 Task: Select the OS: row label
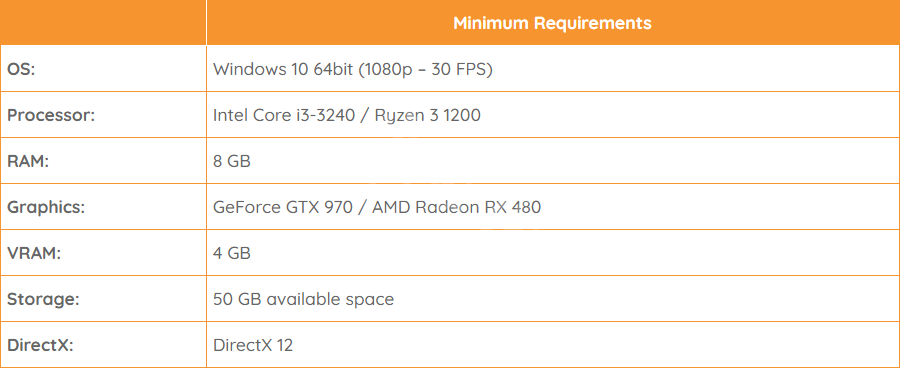pyautogui.click(x=21, y=69)
